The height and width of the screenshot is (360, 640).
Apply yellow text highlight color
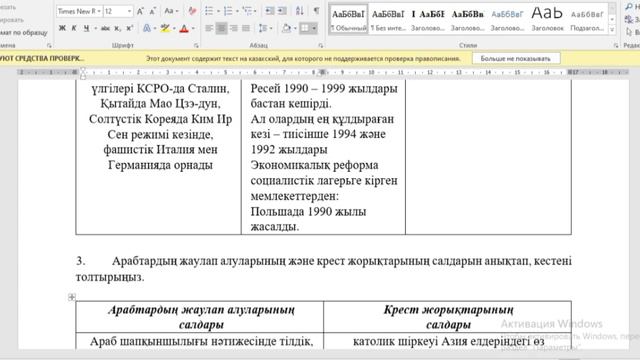click(165, 28)
